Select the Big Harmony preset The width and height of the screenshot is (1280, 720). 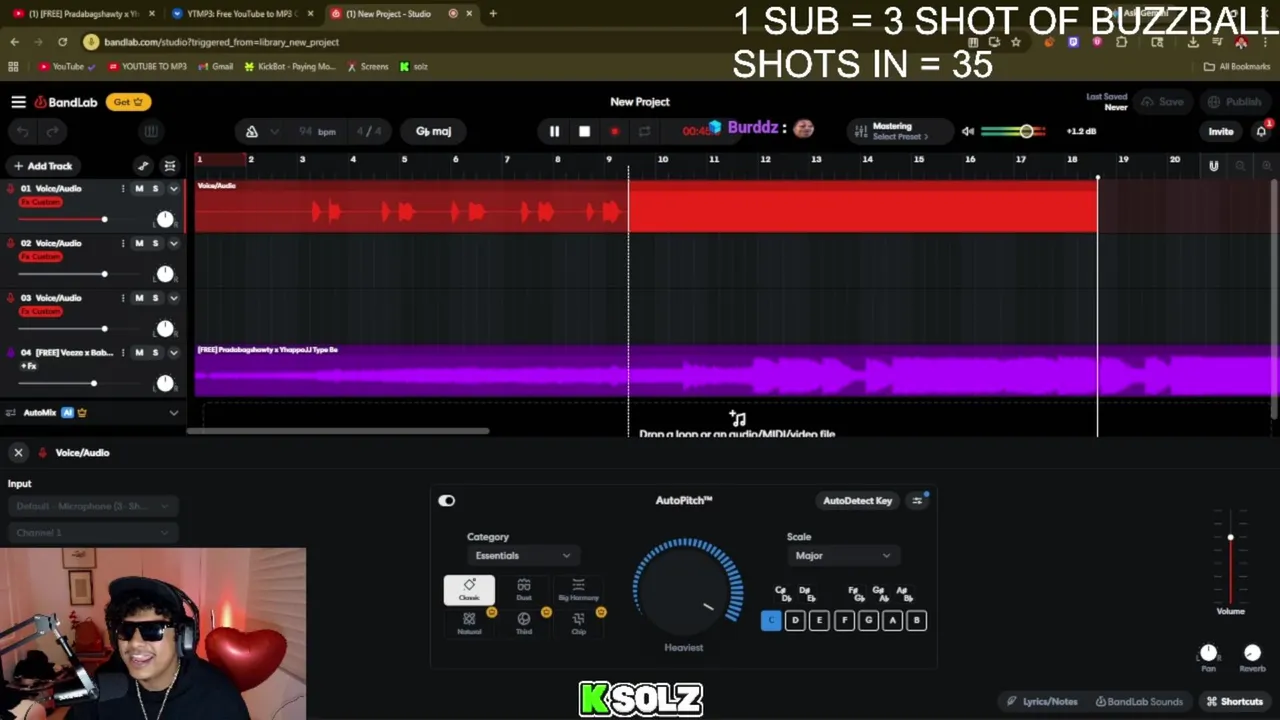click(578, 590)
